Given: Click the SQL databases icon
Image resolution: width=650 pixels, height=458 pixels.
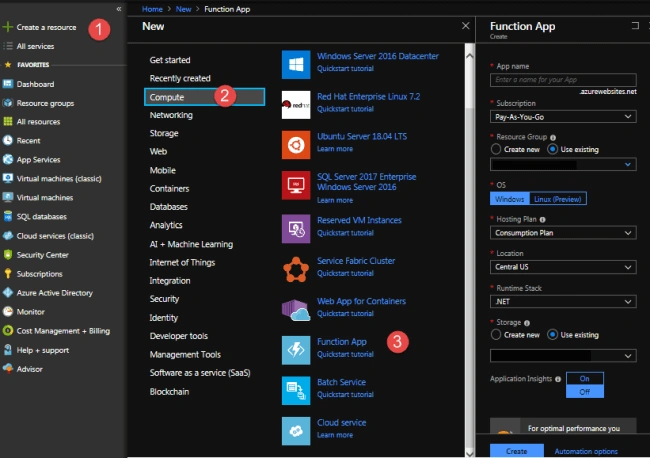Looking at the screenshot, I should [7, 216].
